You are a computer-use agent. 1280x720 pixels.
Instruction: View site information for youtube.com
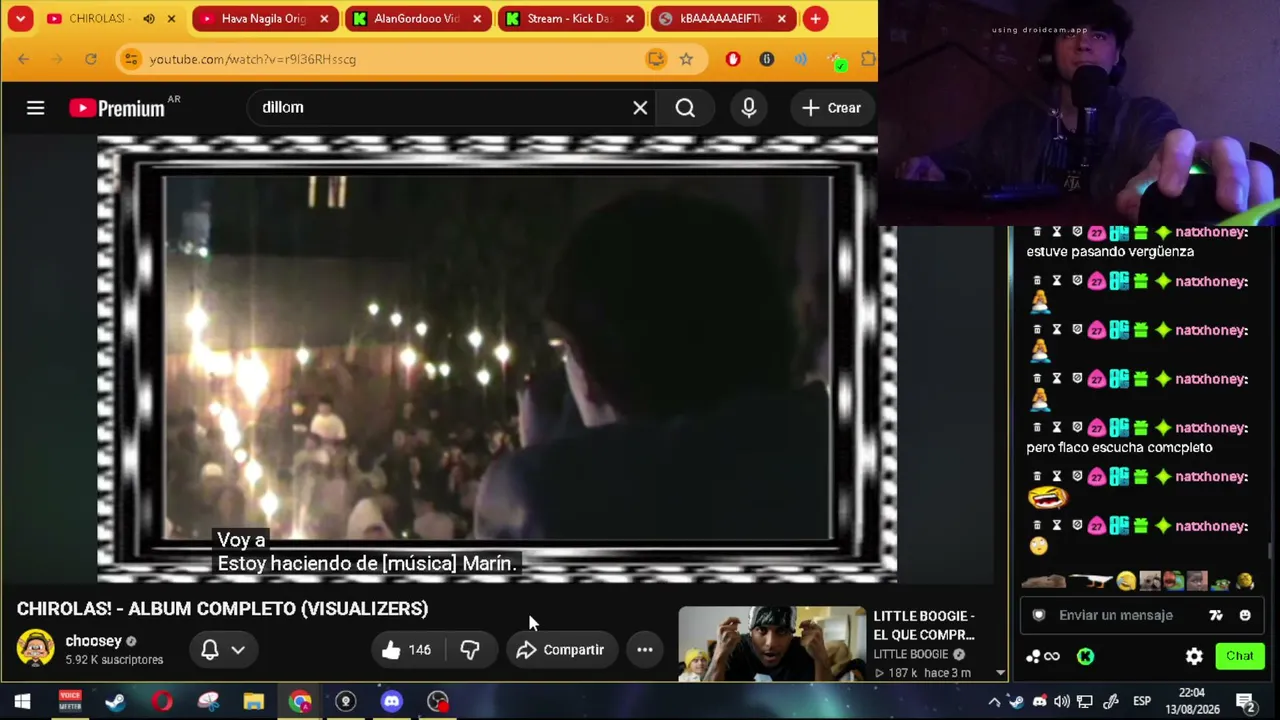[131, 59]
